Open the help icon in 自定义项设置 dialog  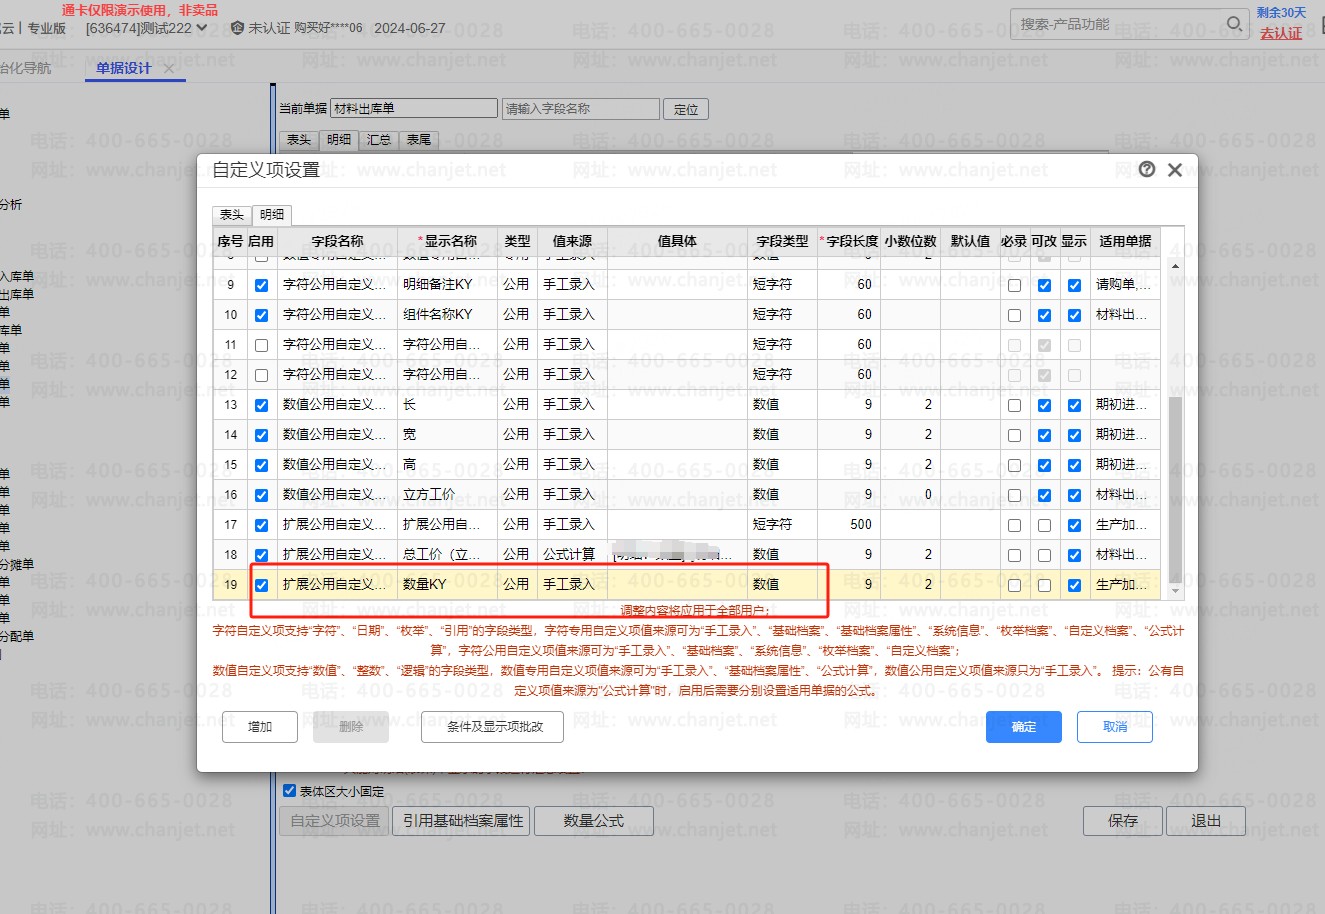1147,170
